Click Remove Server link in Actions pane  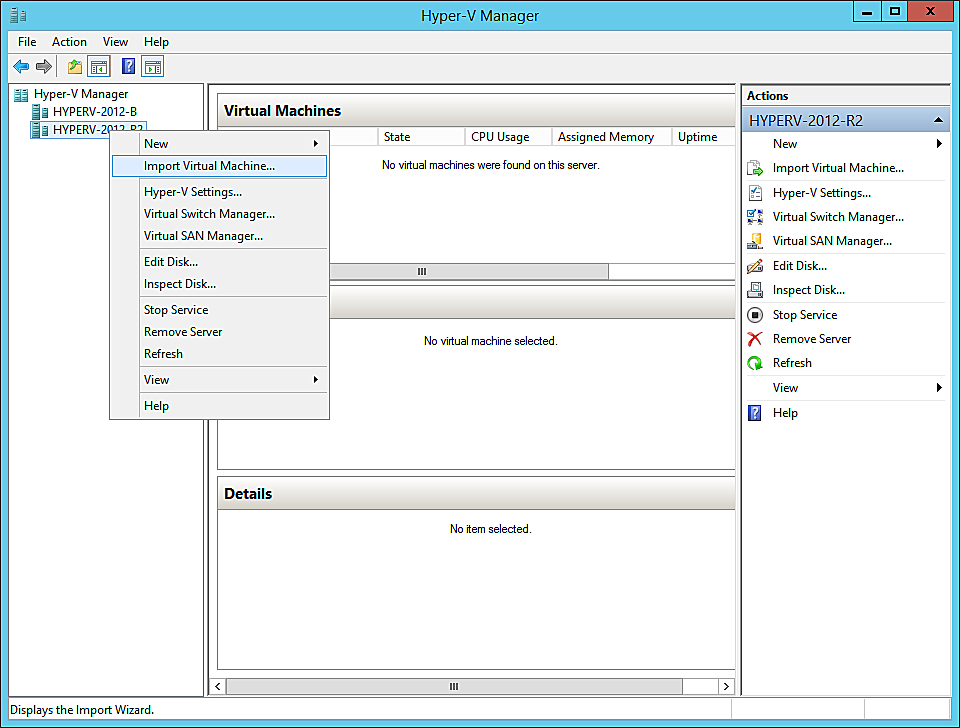click(x=812, y=339)
